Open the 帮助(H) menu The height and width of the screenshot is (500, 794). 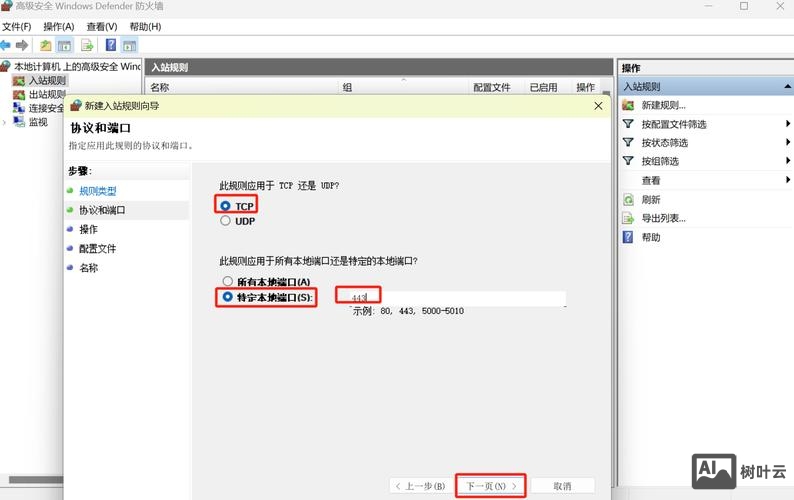(145, 26)
